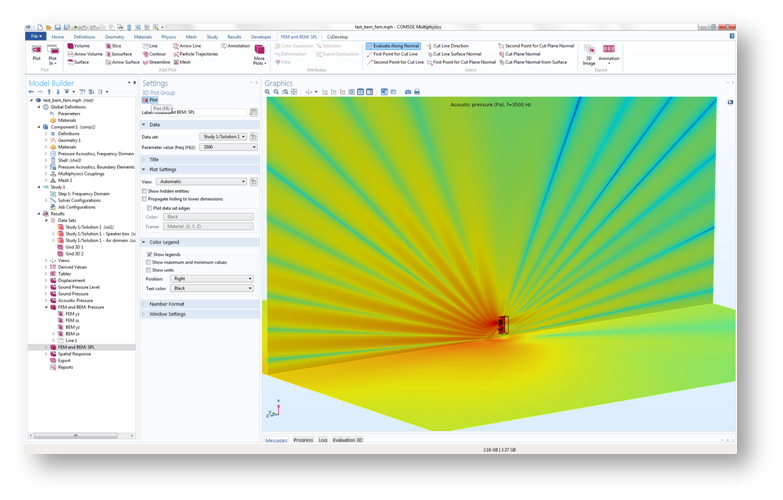Click the Animation export icon
This screenshot has height=500, width=783.
609,53
